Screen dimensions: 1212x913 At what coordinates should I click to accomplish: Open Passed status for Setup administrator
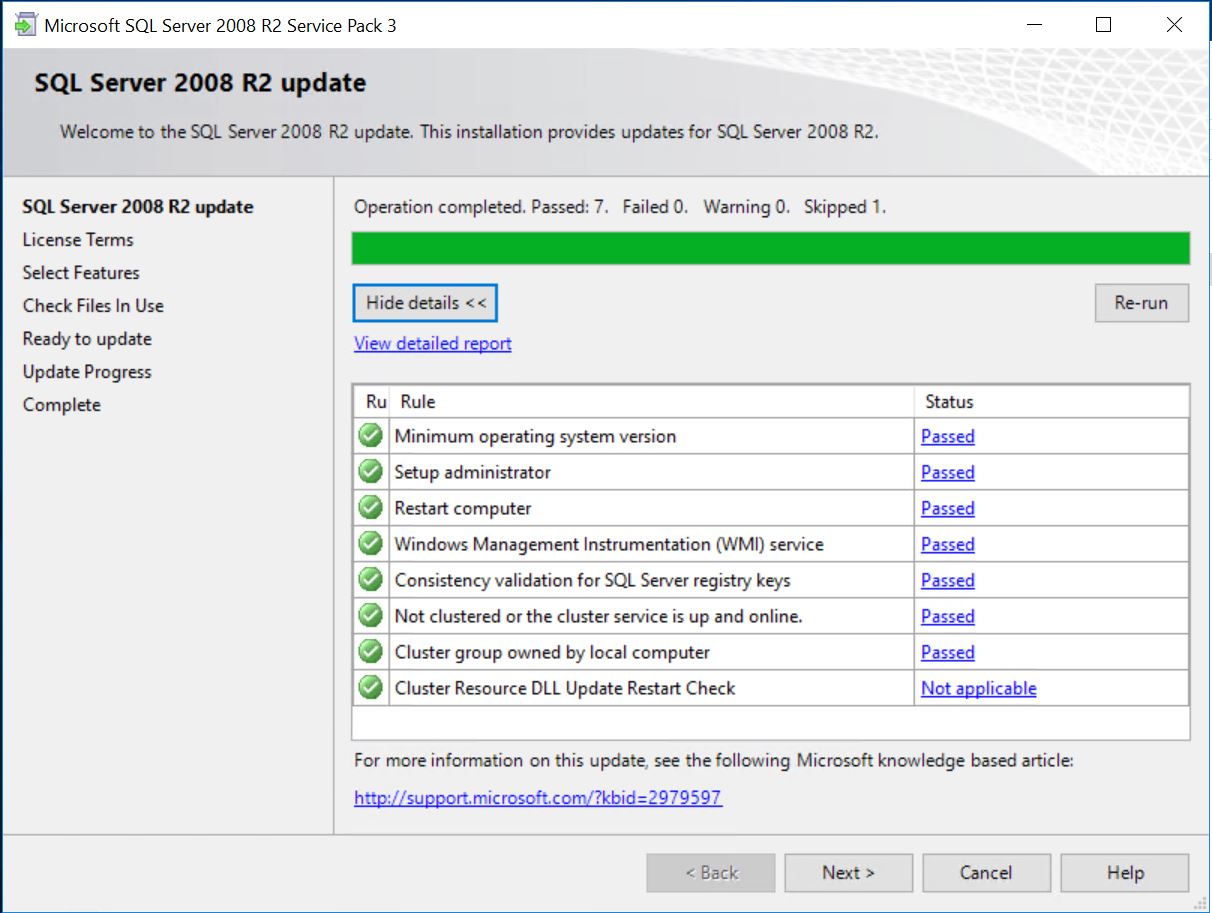(x=948, y=472)
